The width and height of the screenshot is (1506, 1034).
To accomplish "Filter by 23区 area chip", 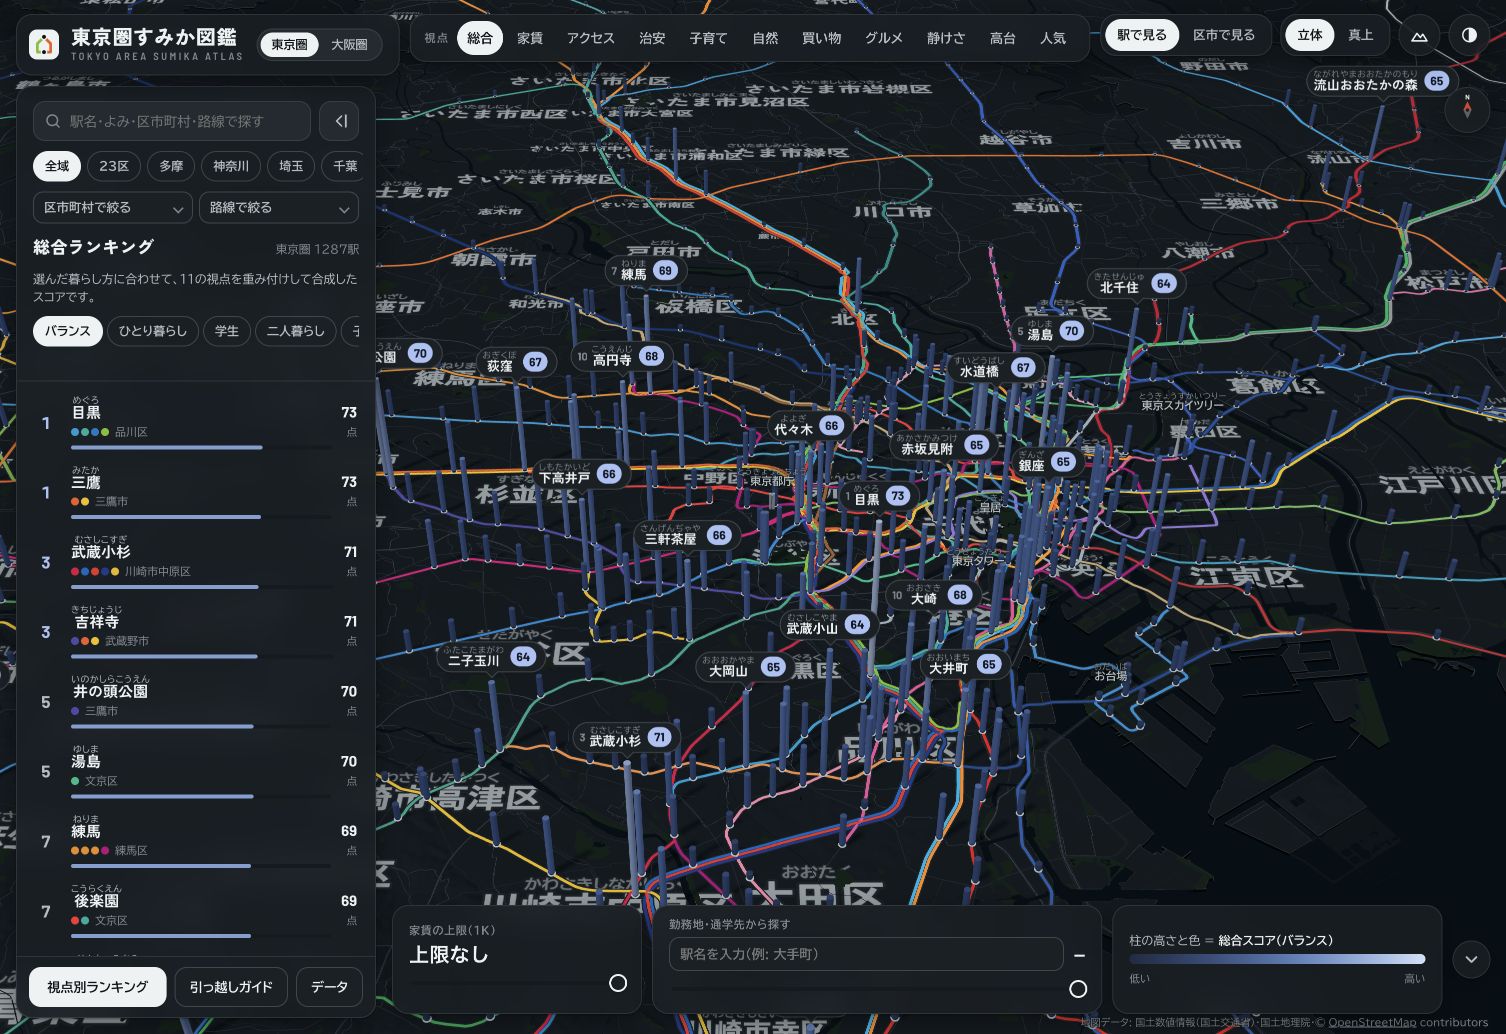I will point(114,166).
